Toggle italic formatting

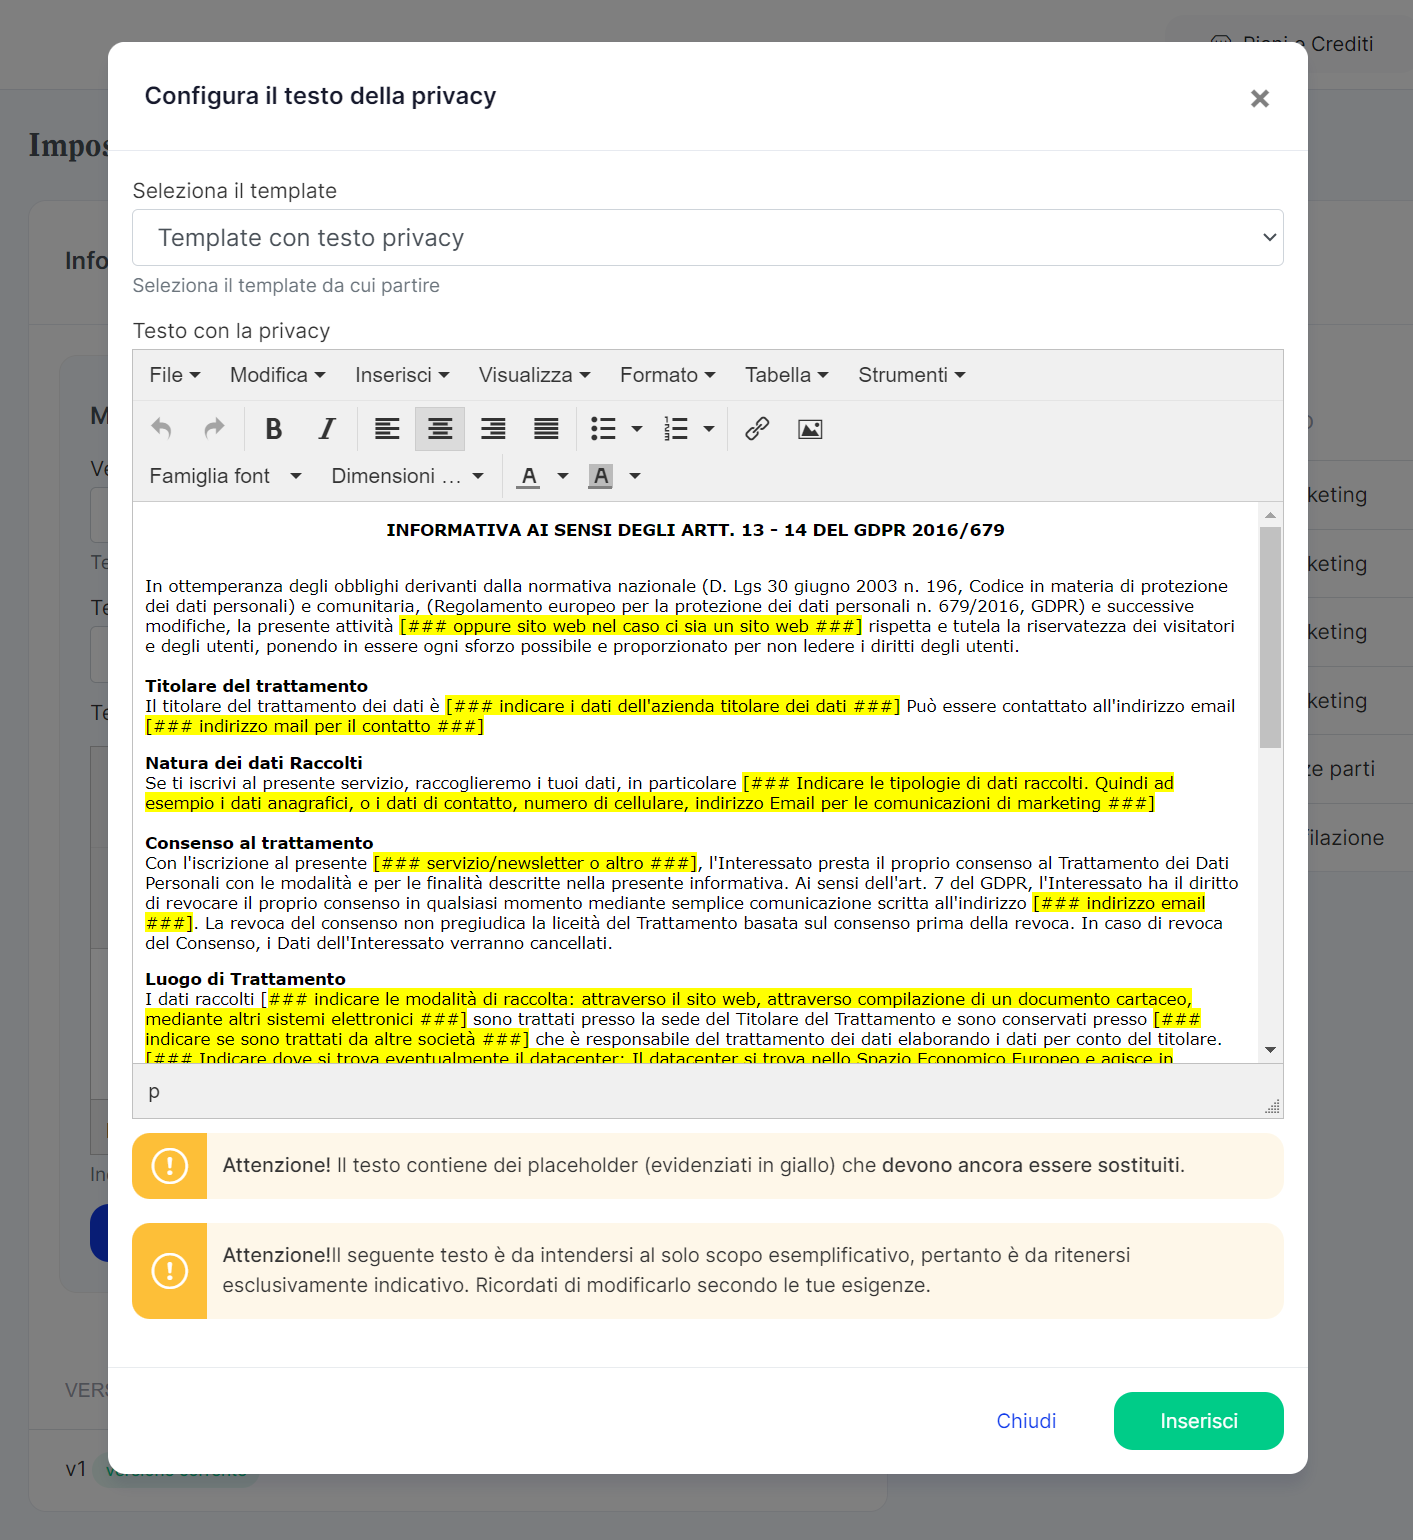(x=326, y=428)
